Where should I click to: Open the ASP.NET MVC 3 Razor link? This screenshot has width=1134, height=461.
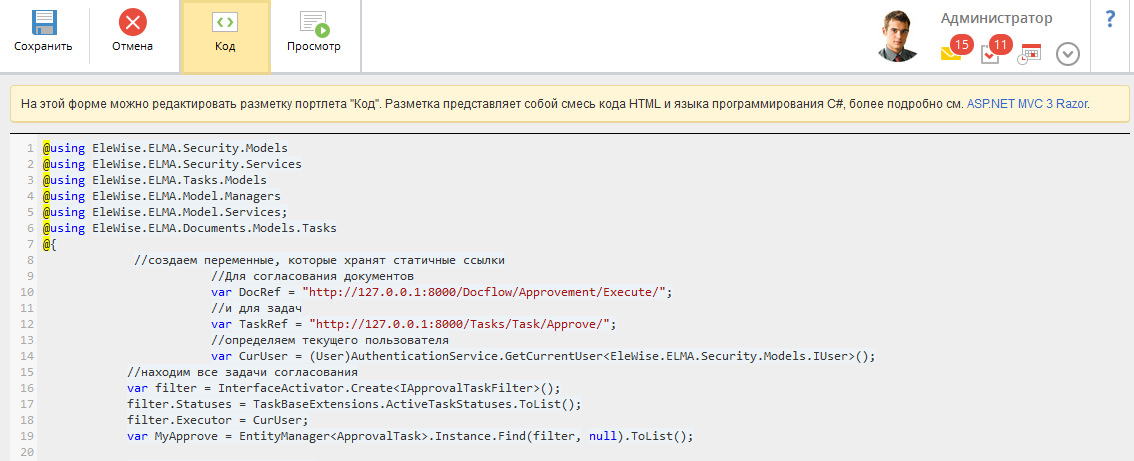pyautogui.click(x=1026, y=103)
